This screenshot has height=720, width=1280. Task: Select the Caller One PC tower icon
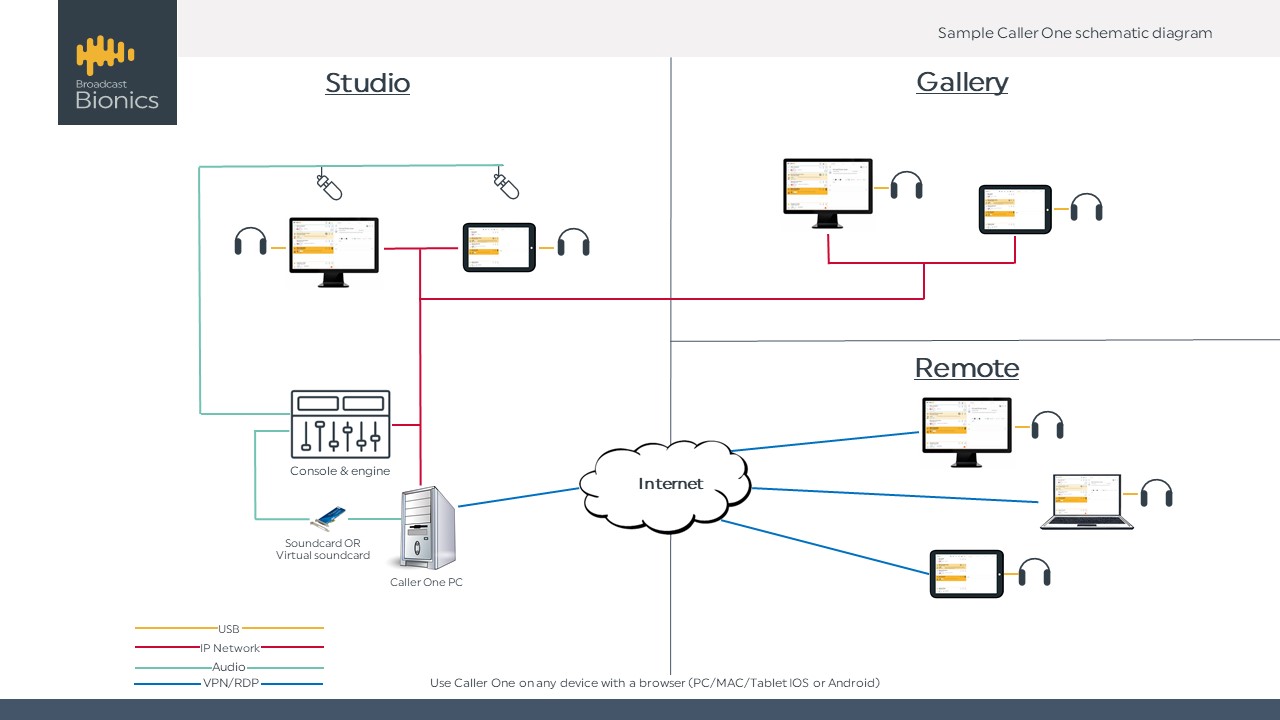click(428, 528)
